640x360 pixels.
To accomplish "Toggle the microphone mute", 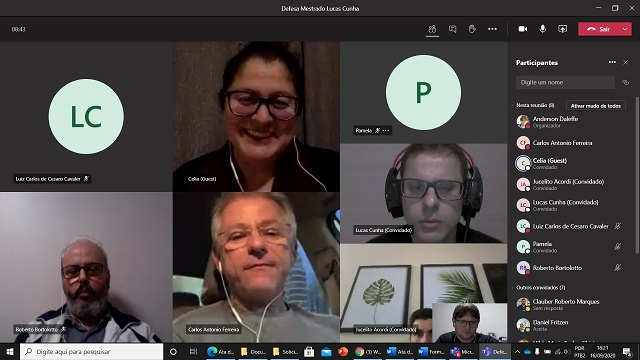I will [542, 29].
